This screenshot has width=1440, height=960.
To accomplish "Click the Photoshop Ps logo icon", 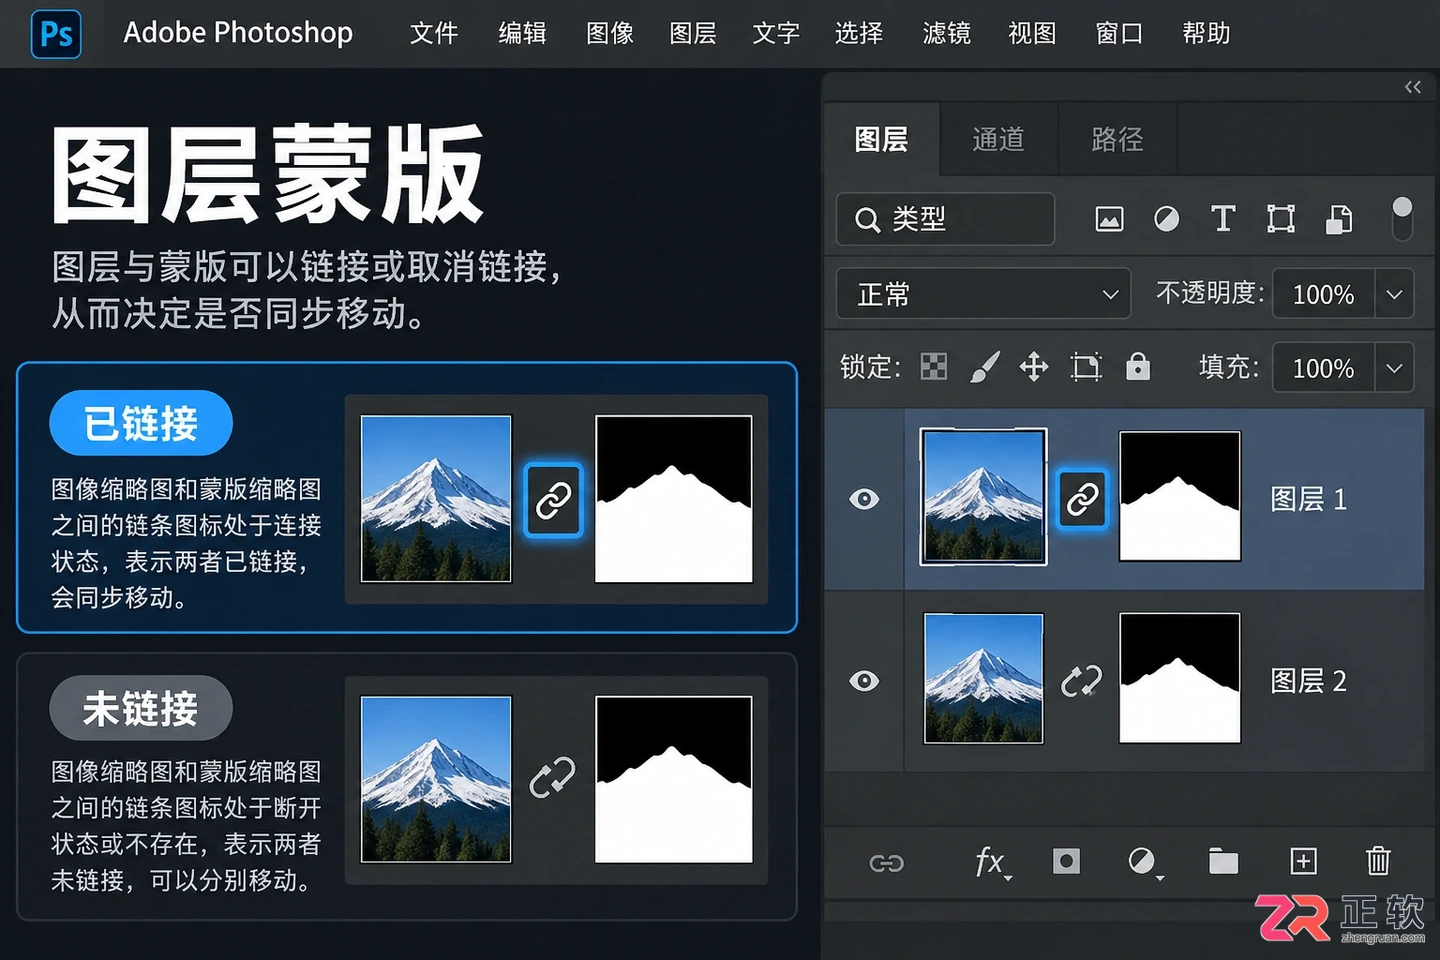I will [x=56, y=34].
